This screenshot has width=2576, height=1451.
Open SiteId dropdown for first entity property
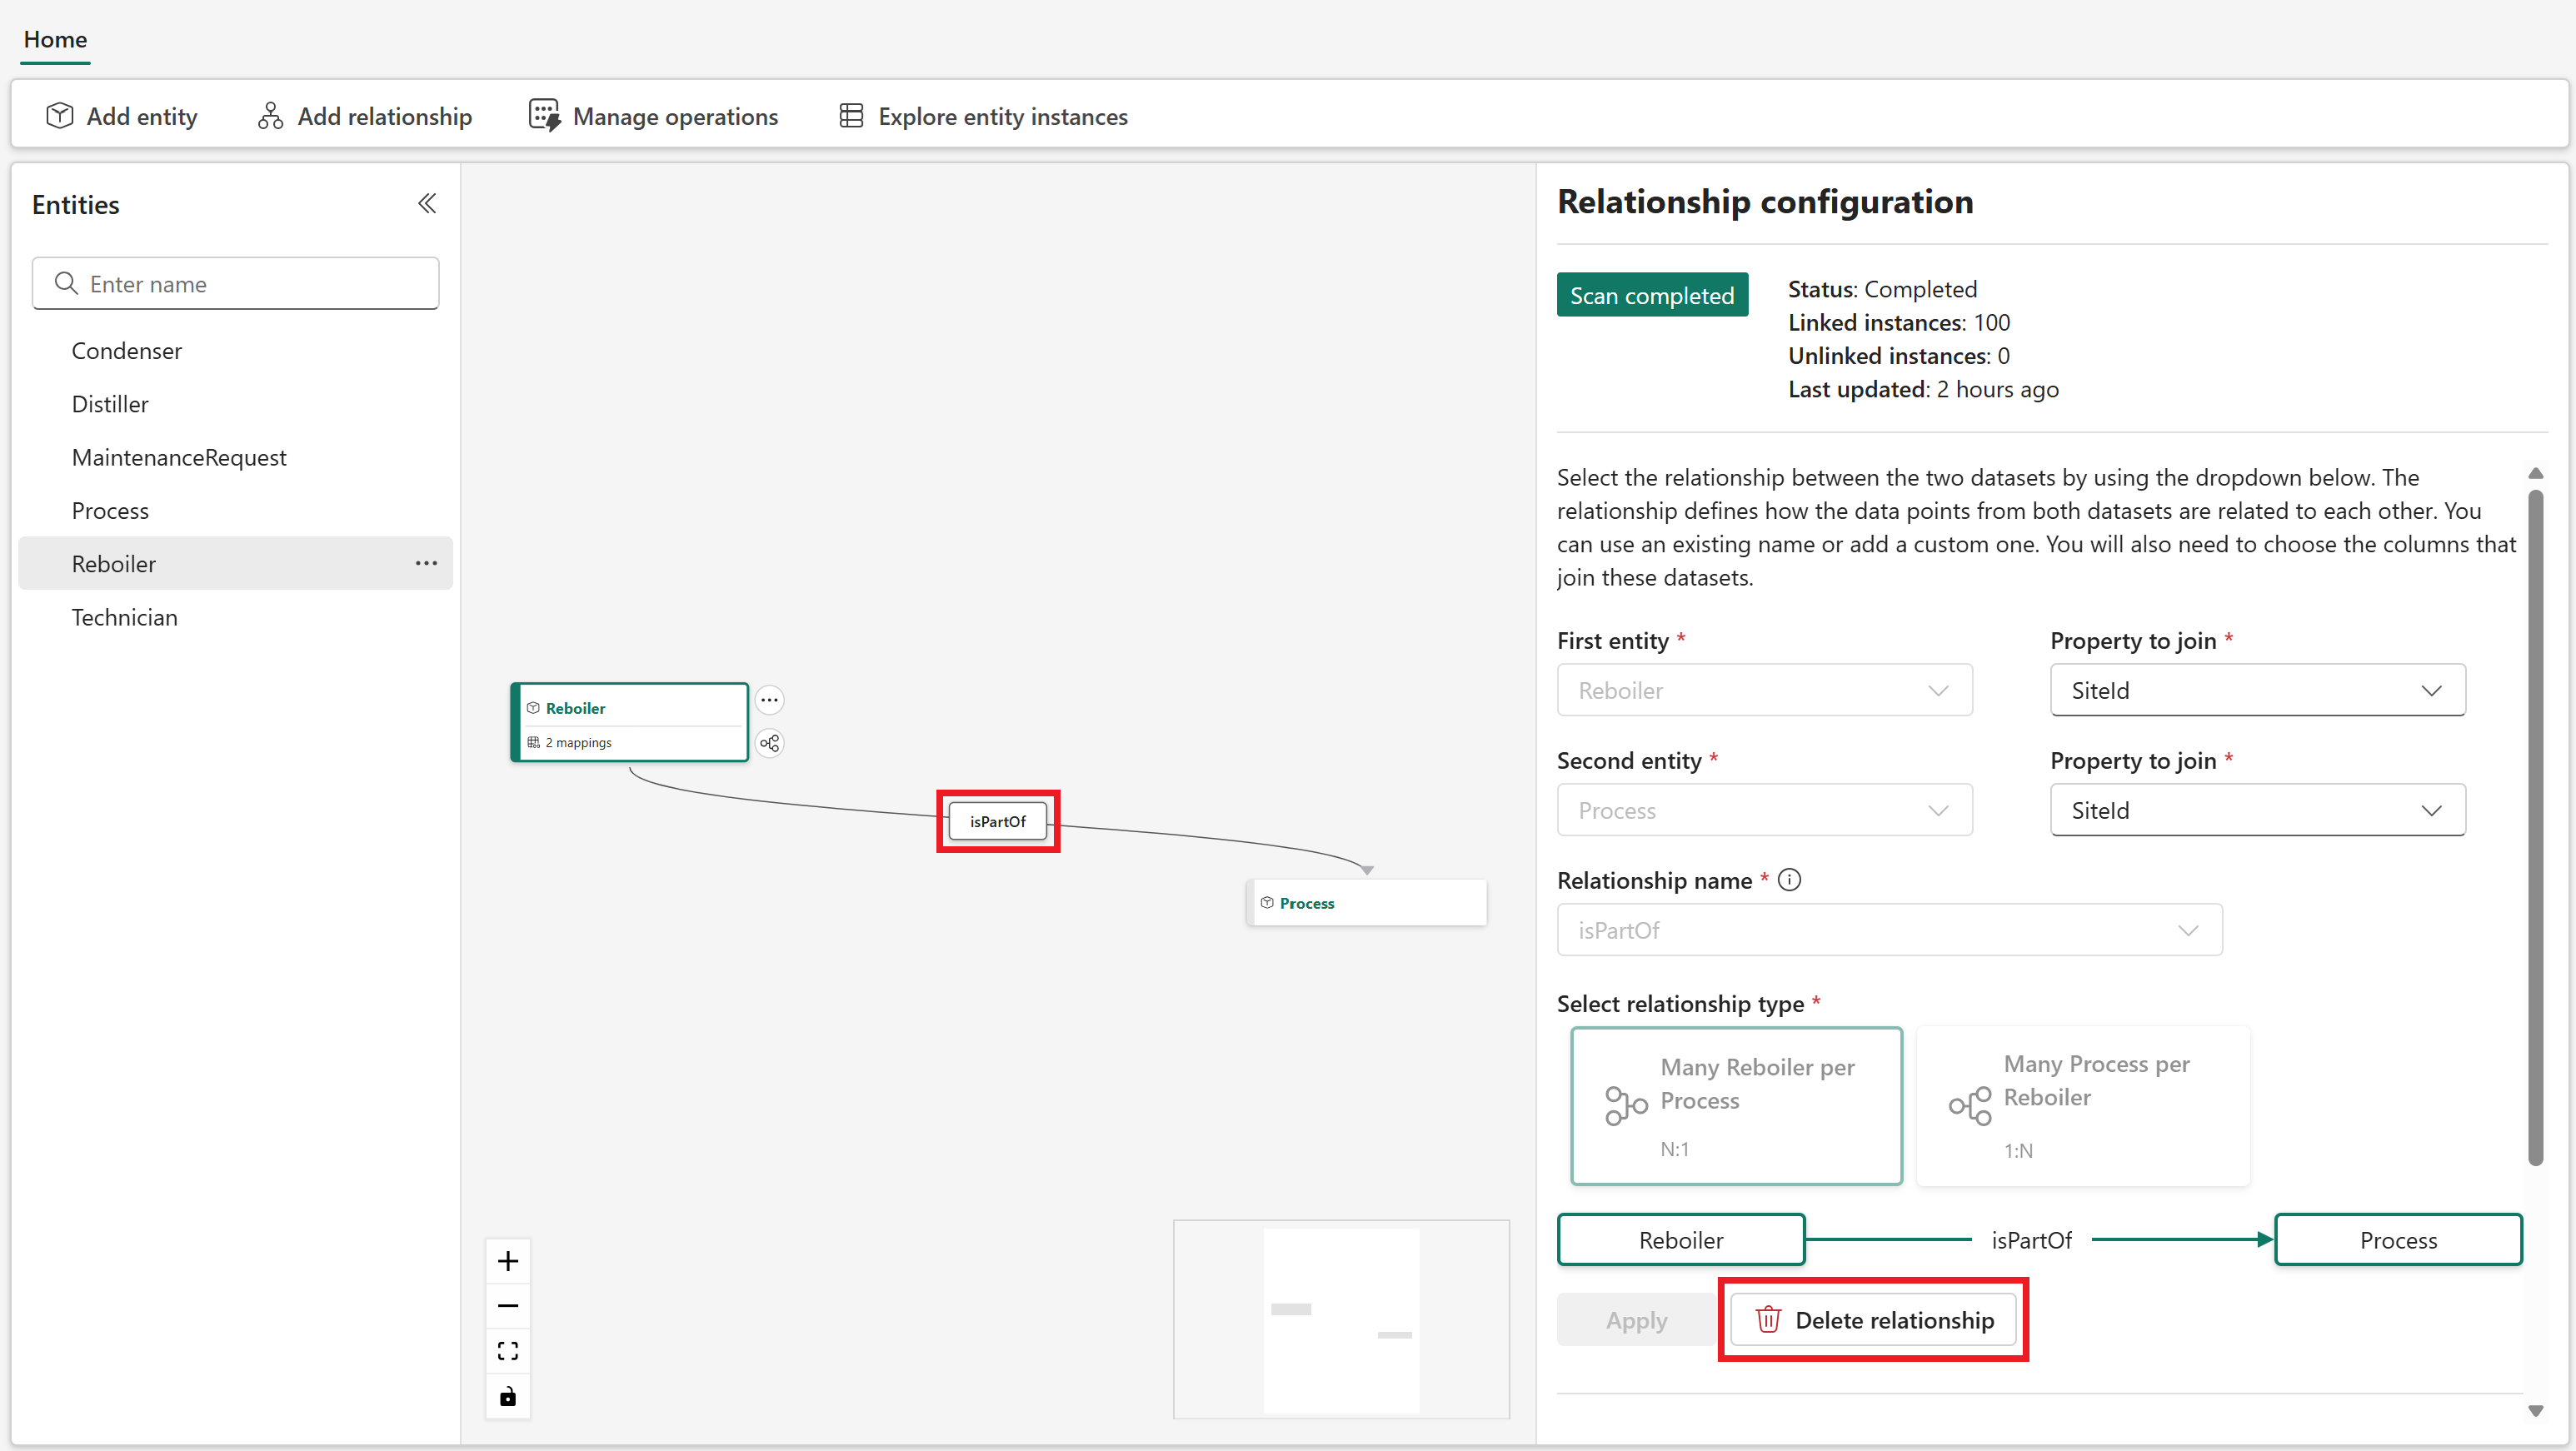[2257, 690]
